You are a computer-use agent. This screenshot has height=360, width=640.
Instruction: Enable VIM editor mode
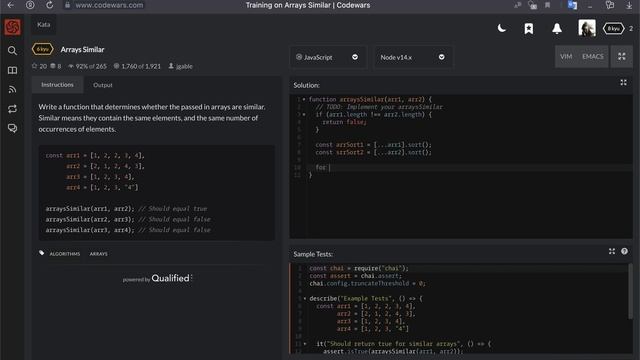pyautogui.click(x=566, y=56)
